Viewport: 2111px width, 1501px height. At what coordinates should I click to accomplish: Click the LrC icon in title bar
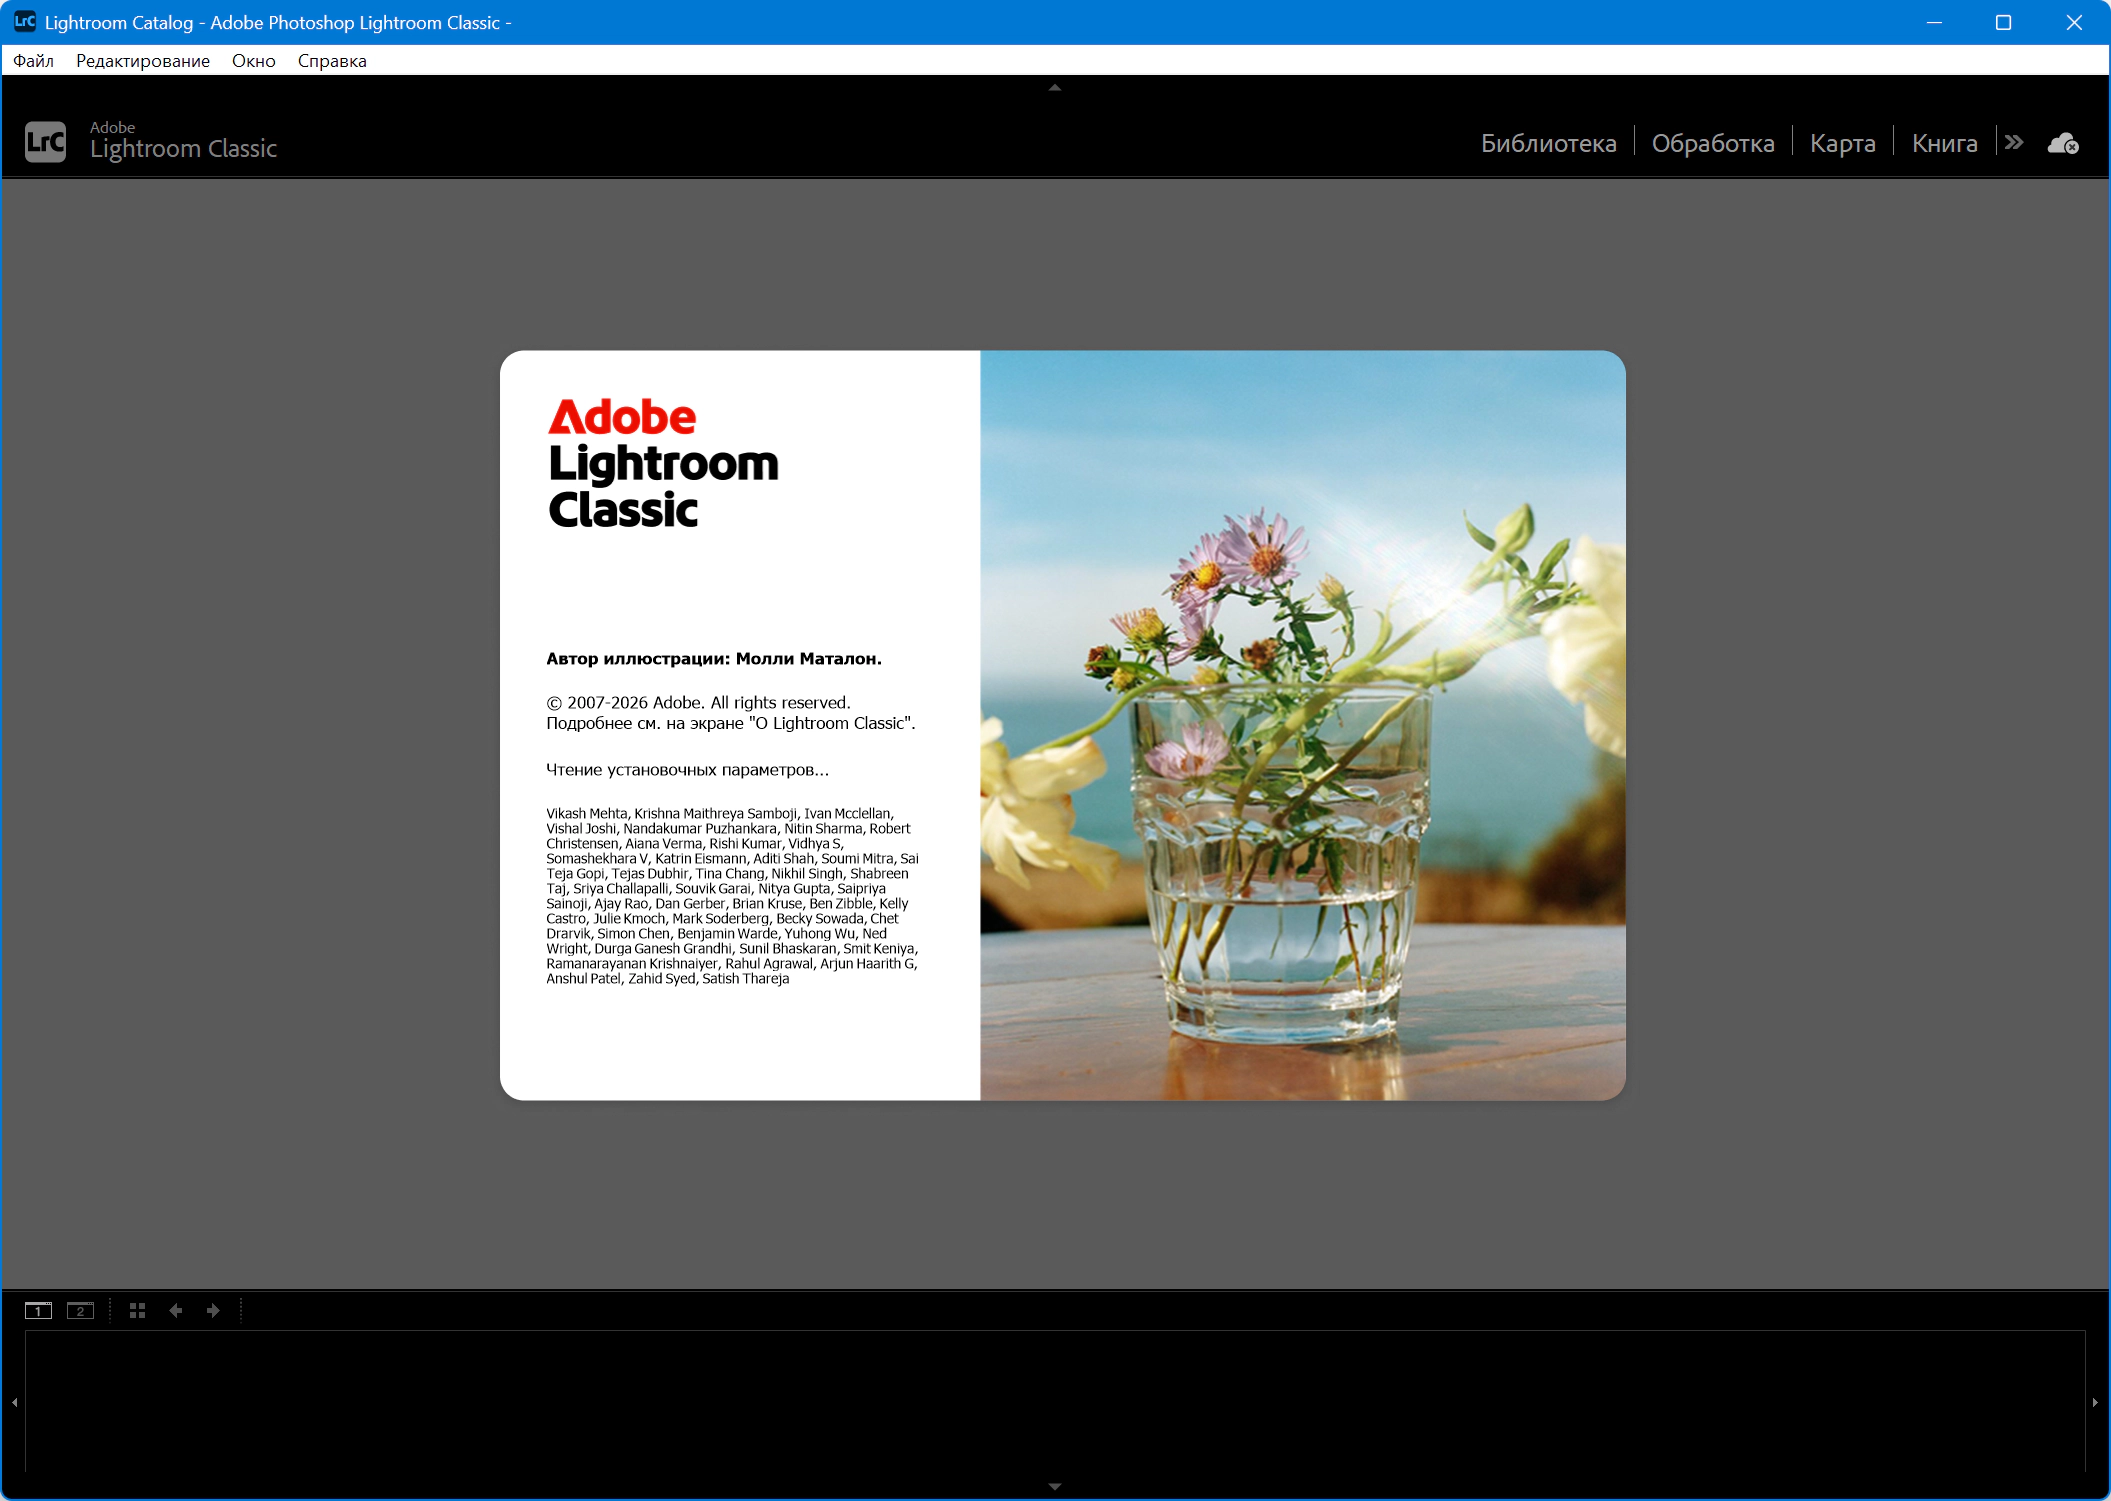[x=24, y=22]
